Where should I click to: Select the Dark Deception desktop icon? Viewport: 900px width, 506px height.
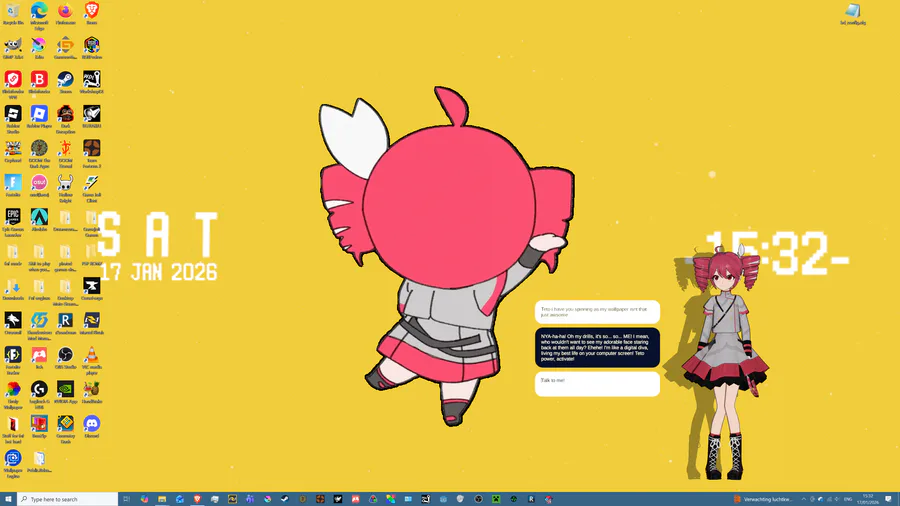tap(65, 119)
